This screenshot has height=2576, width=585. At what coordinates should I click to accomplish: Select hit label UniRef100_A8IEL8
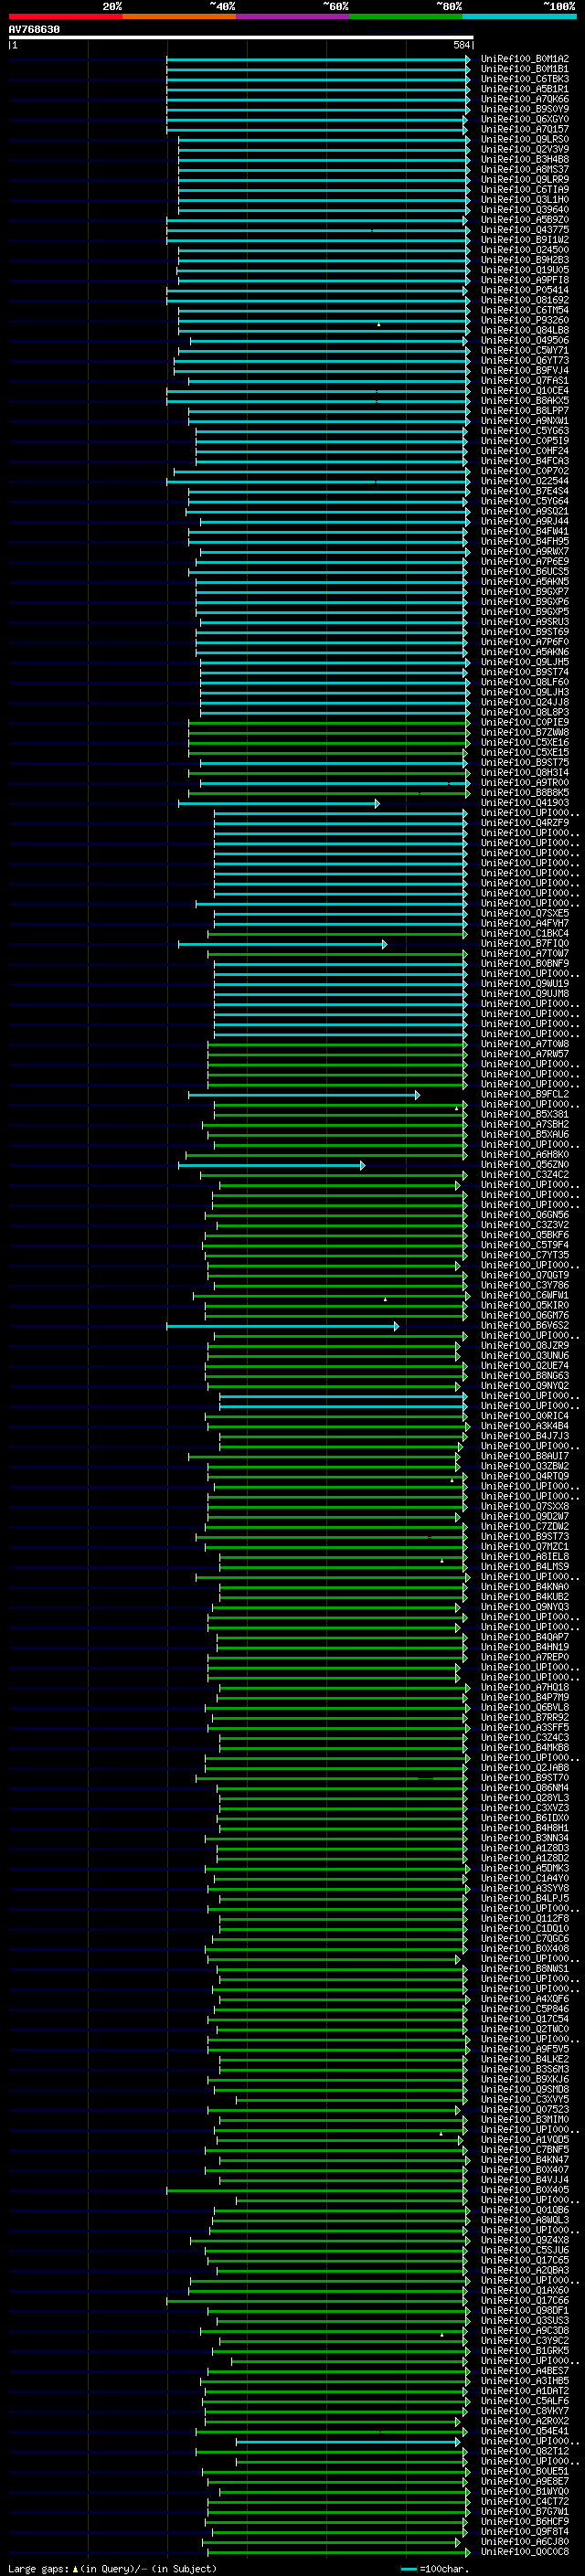525,1558
